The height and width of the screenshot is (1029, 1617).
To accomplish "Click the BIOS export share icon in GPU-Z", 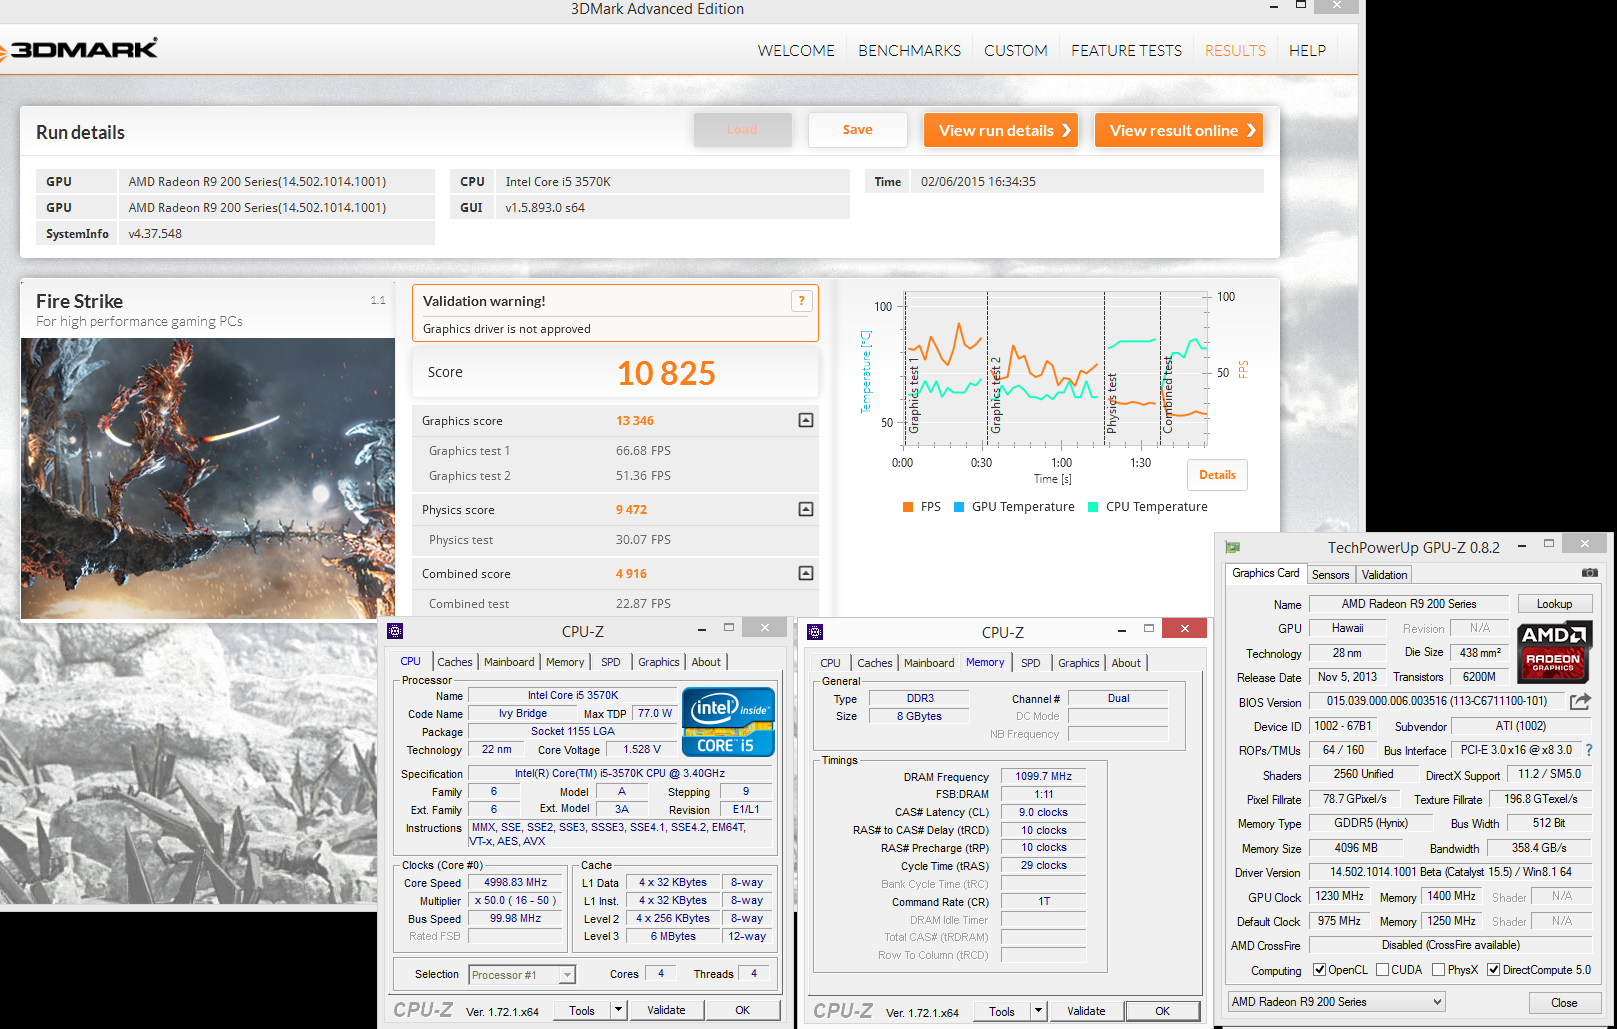I will coord(1580,702).
